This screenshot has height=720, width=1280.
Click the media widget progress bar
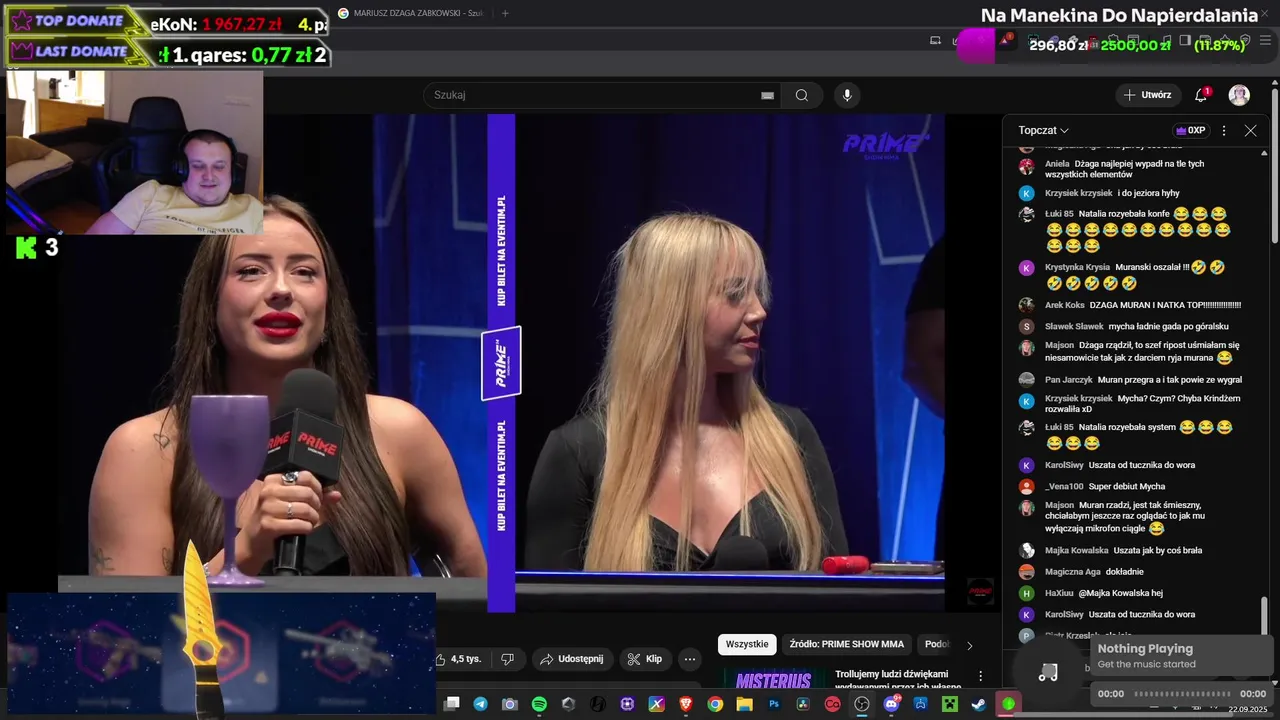pos(1182,693)
